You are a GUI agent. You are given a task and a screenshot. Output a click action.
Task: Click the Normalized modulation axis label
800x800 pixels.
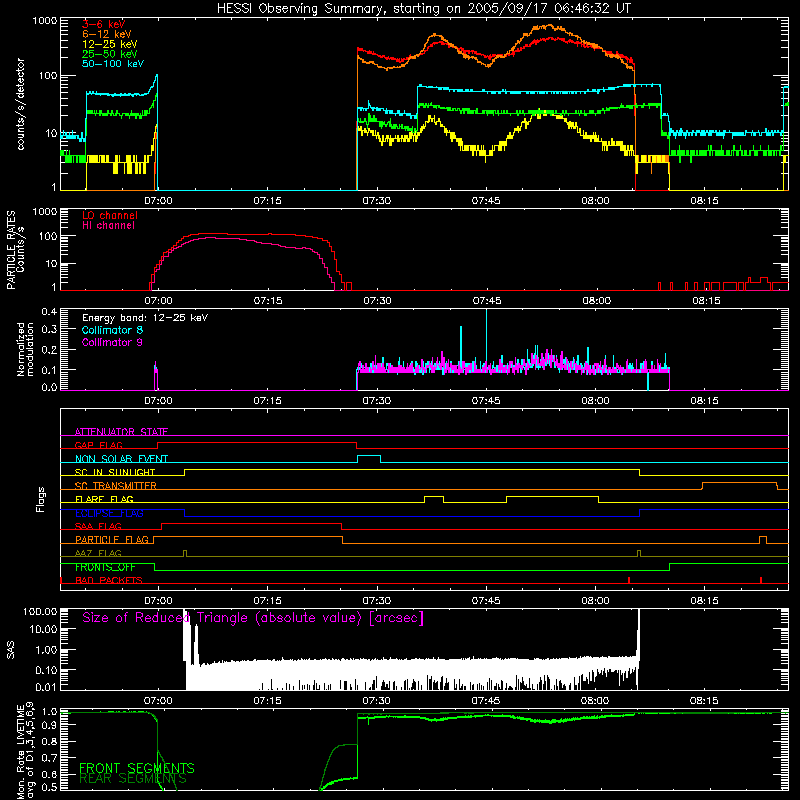(25, 349)
